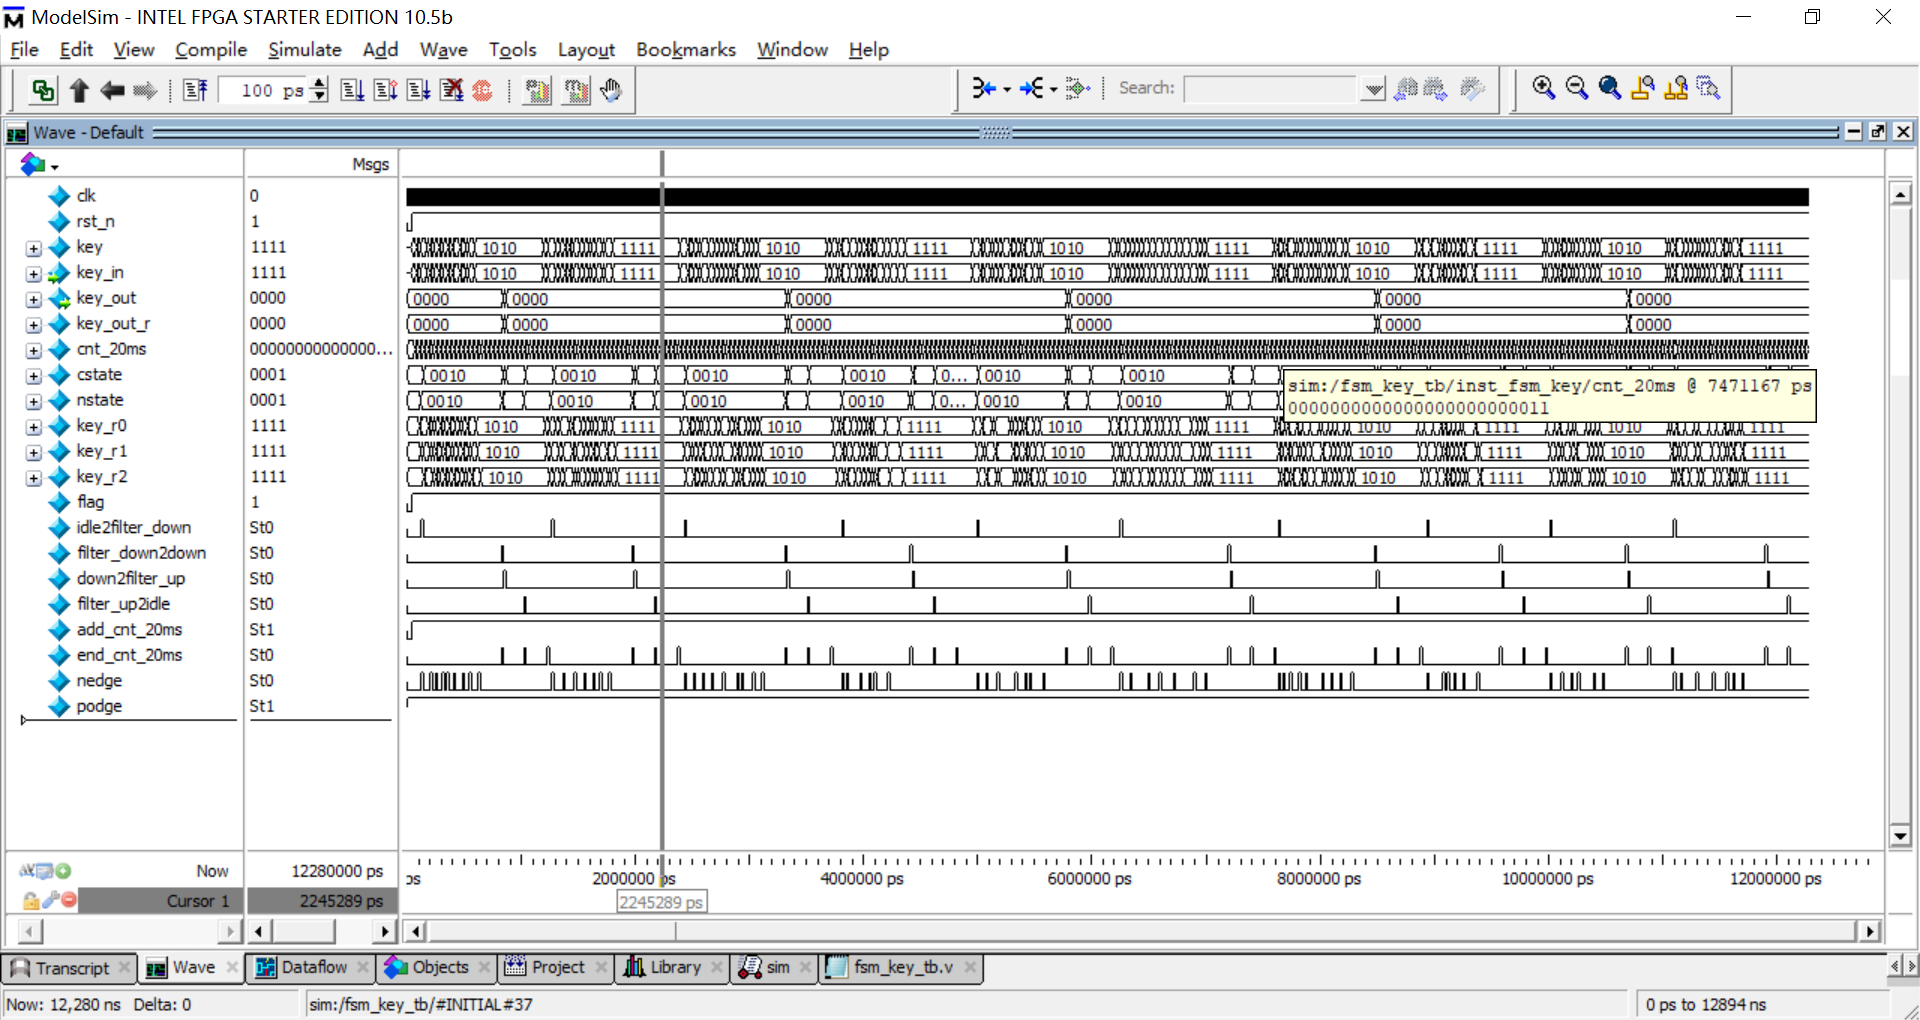1920x1020 pixels.
Task: Expand the key_in signal bus
Action: point(34,274)
